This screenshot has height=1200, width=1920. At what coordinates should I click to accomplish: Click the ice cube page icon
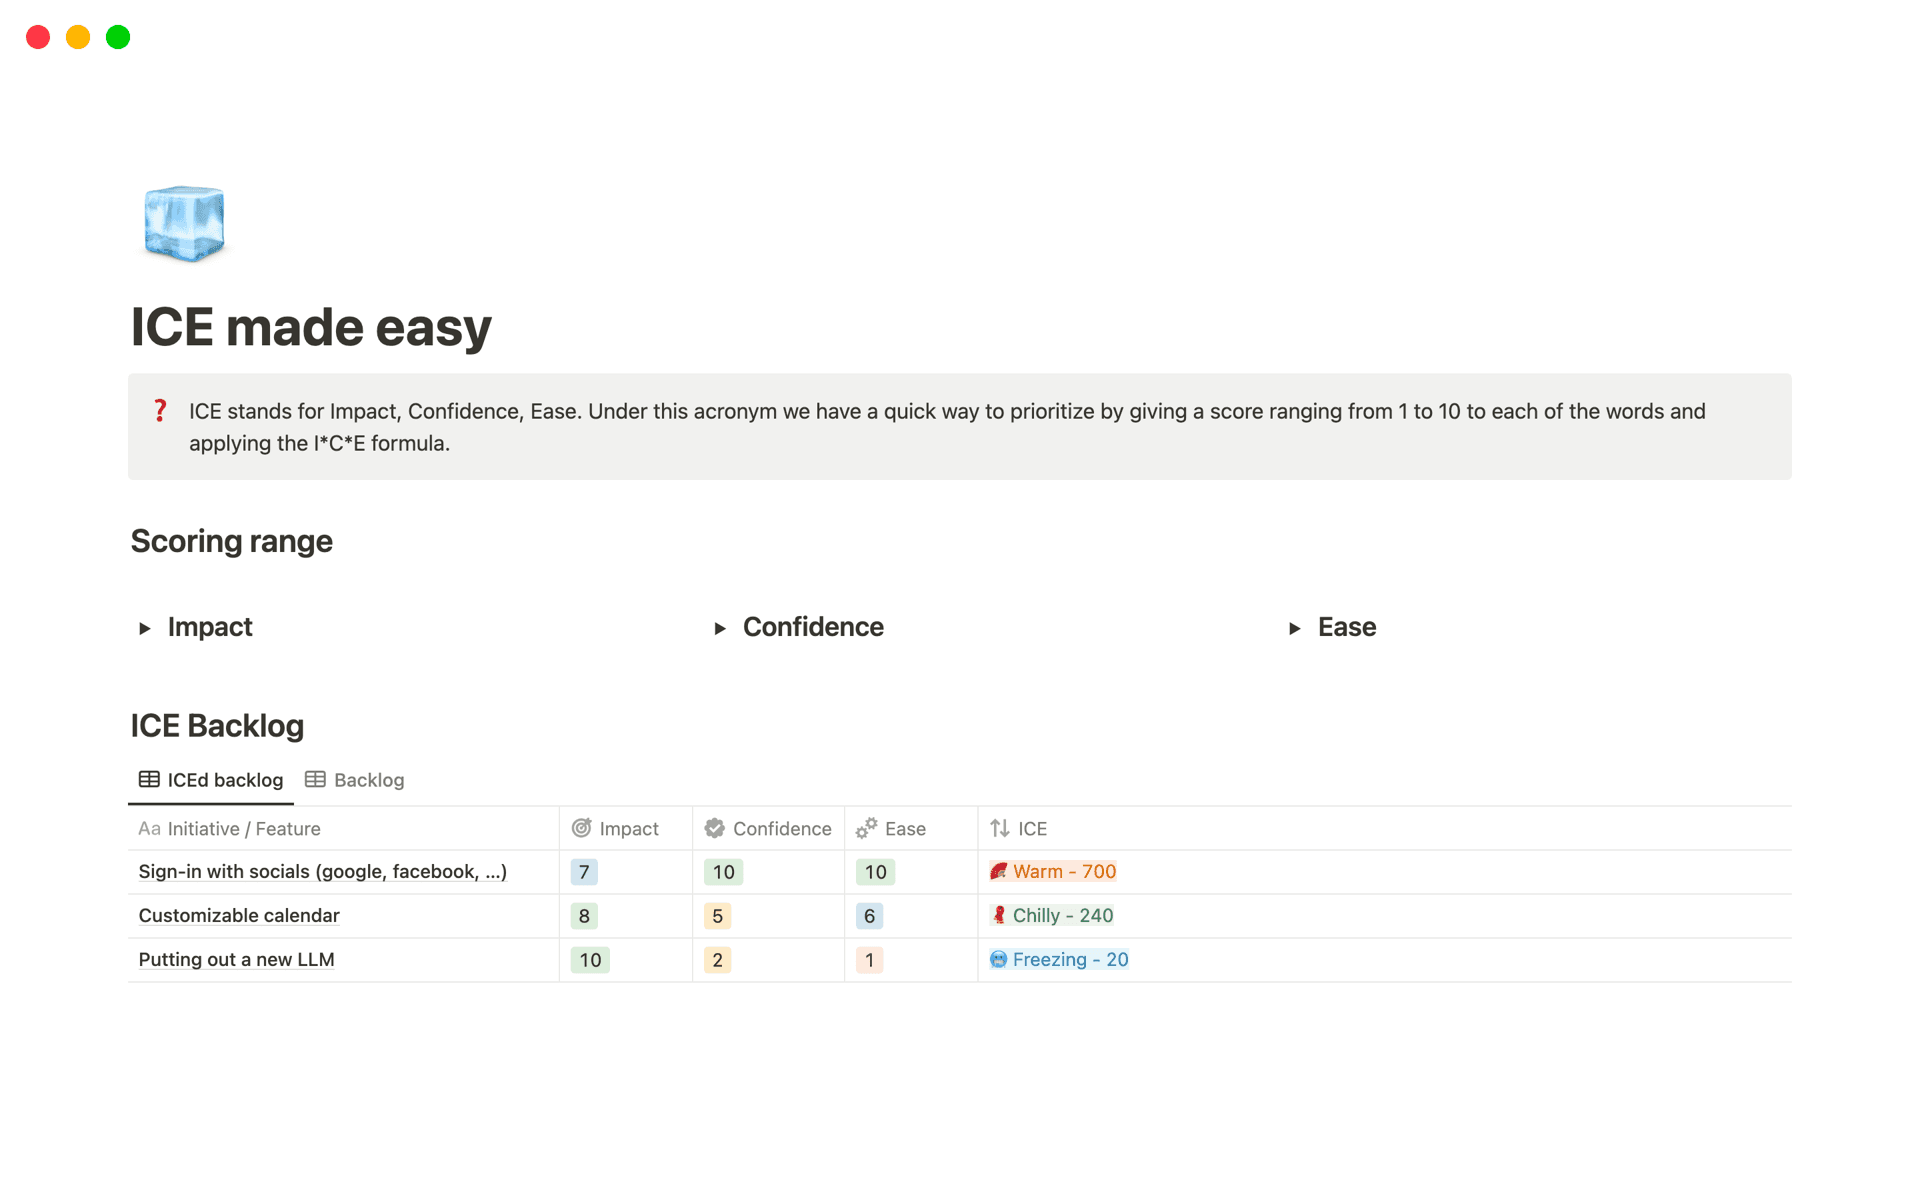click(184, 223)
